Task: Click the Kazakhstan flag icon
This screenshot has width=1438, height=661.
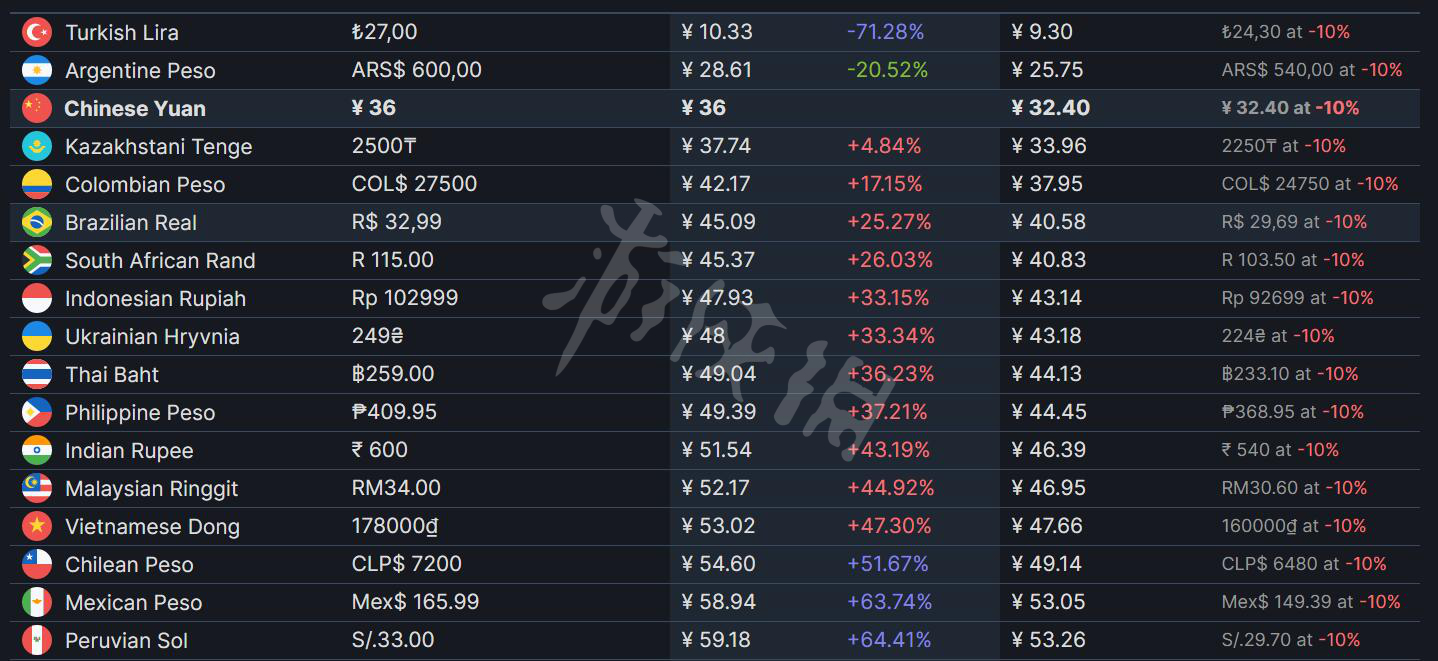Action: [37, 146]
